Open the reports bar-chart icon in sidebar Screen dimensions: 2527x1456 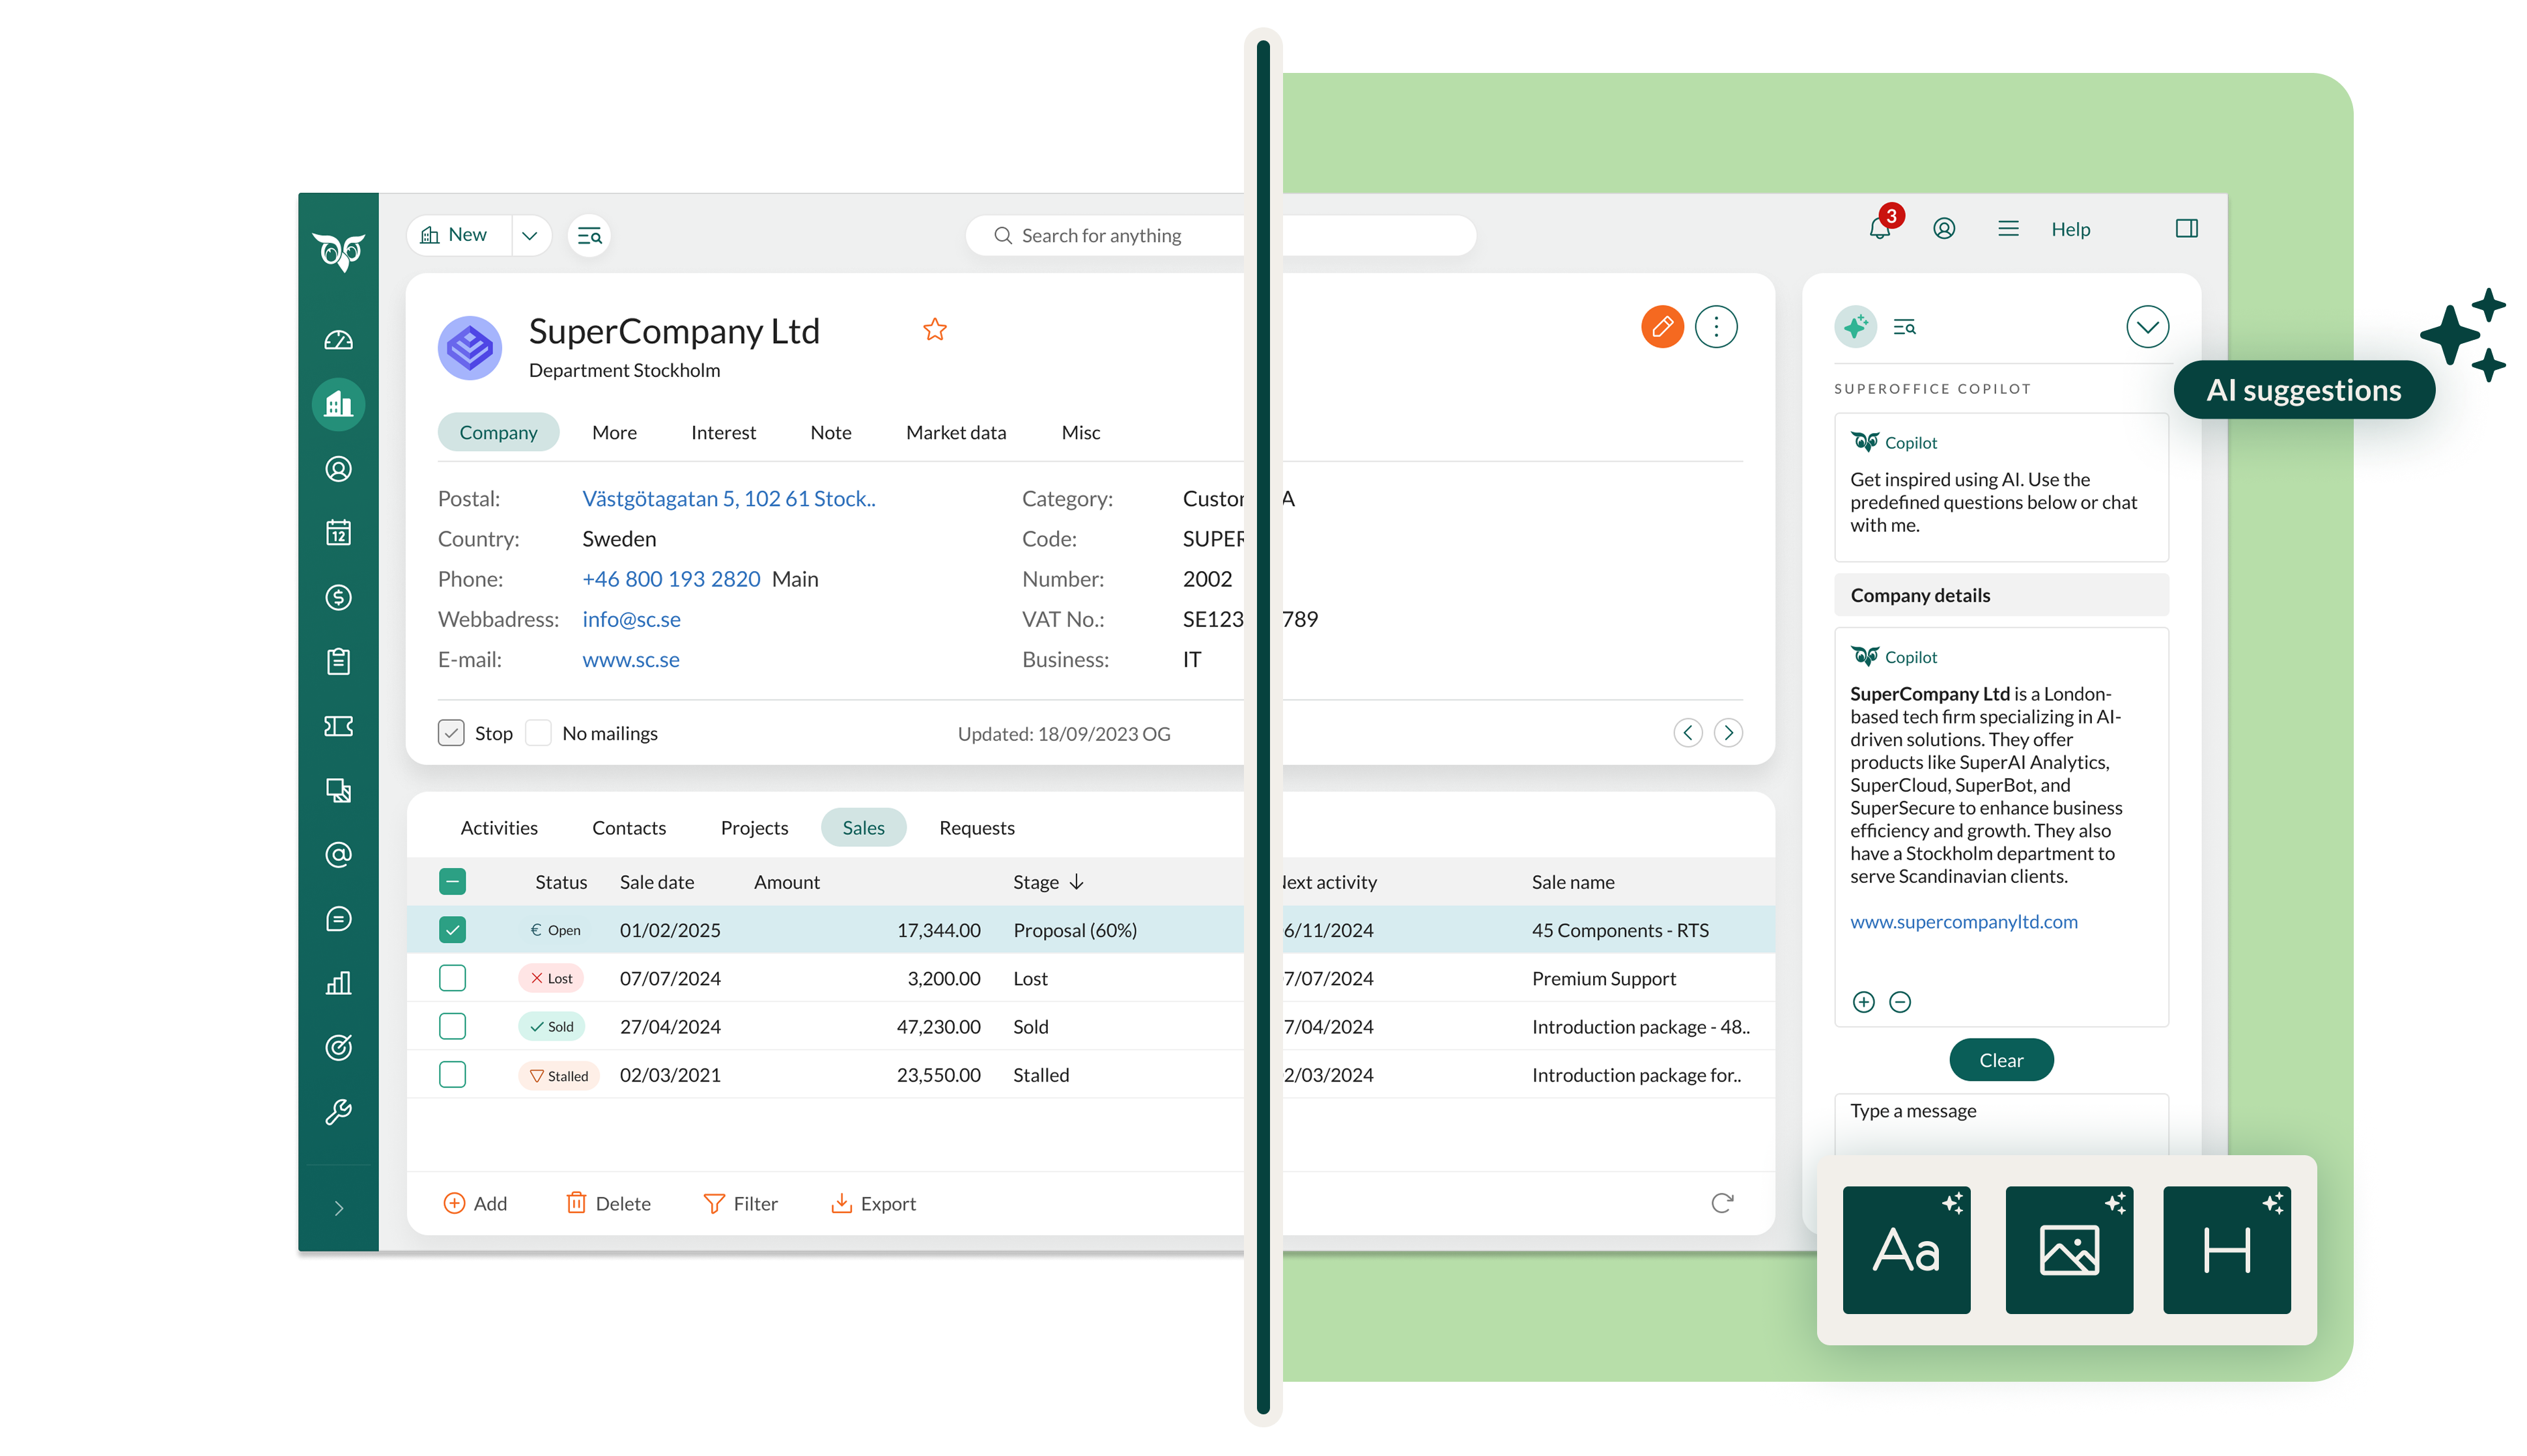click(x=339, y=983)
